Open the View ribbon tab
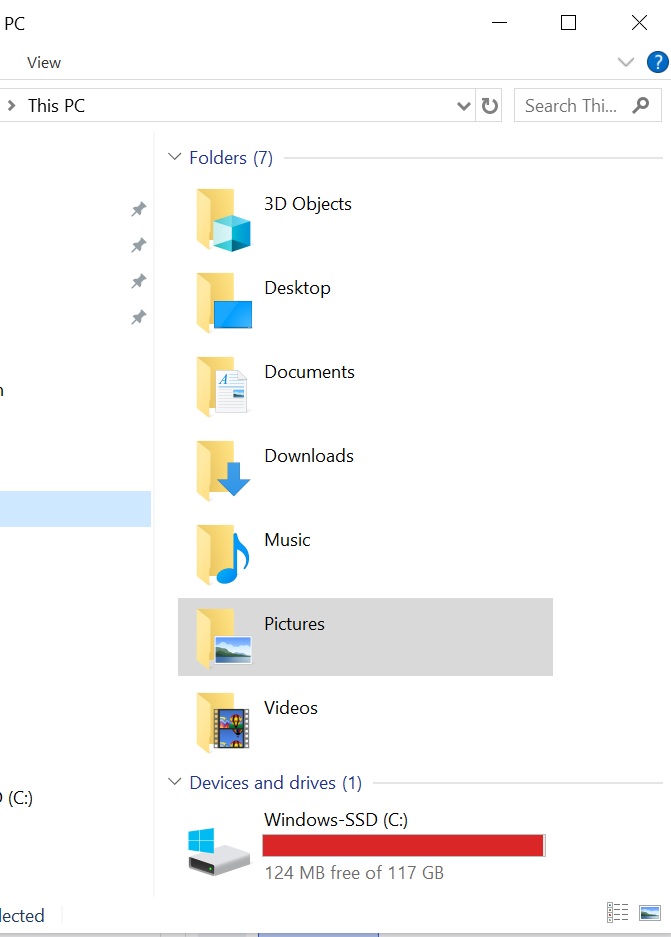 click(x=44, y=63)
